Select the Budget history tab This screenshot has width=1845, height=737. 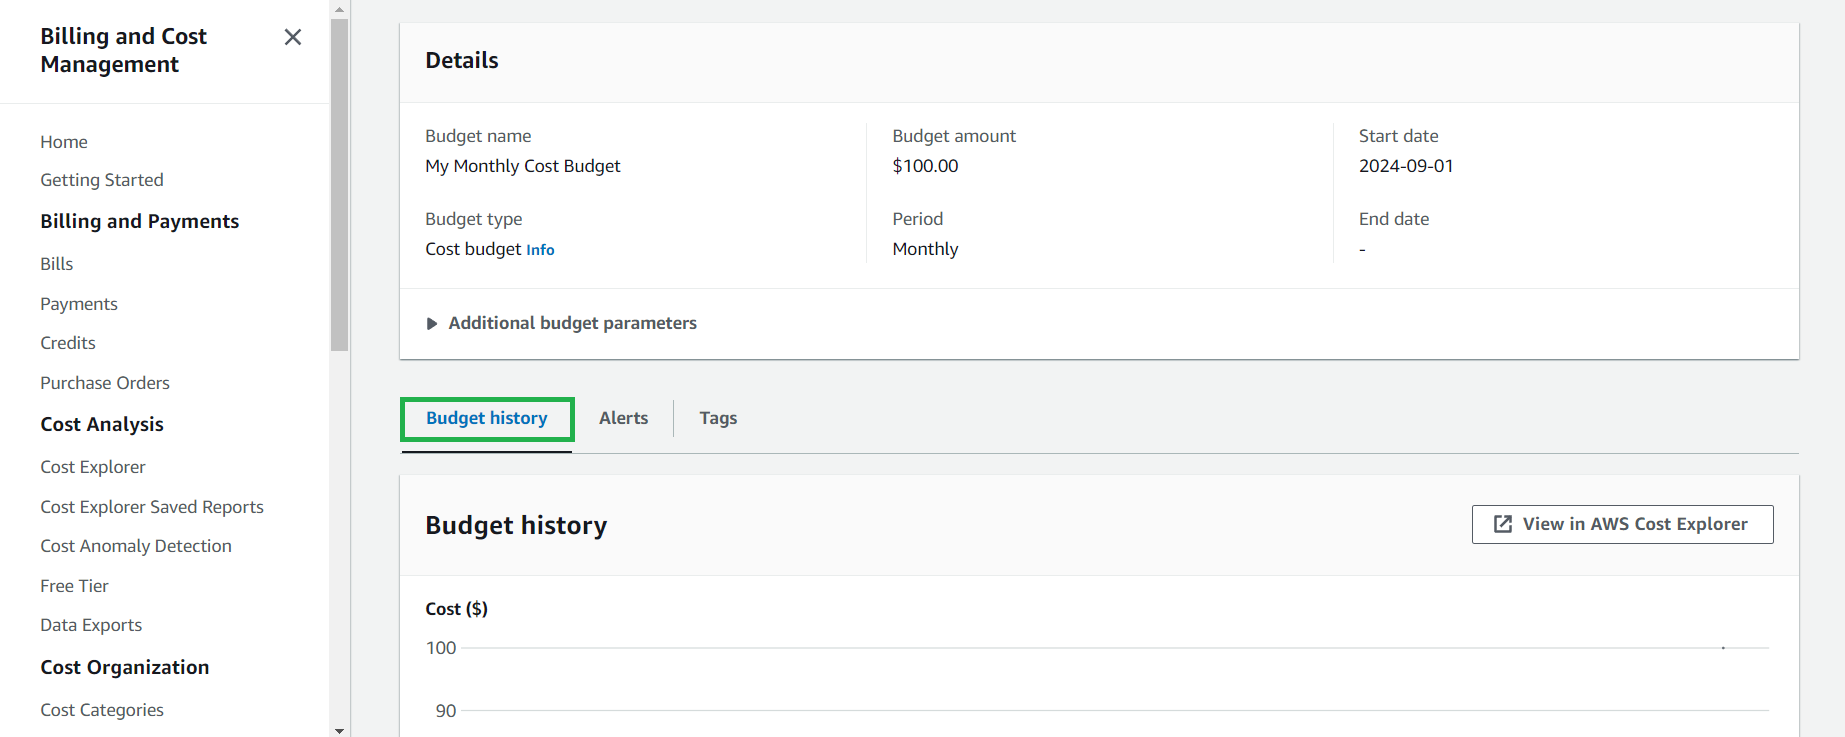[x=487, y=418]
